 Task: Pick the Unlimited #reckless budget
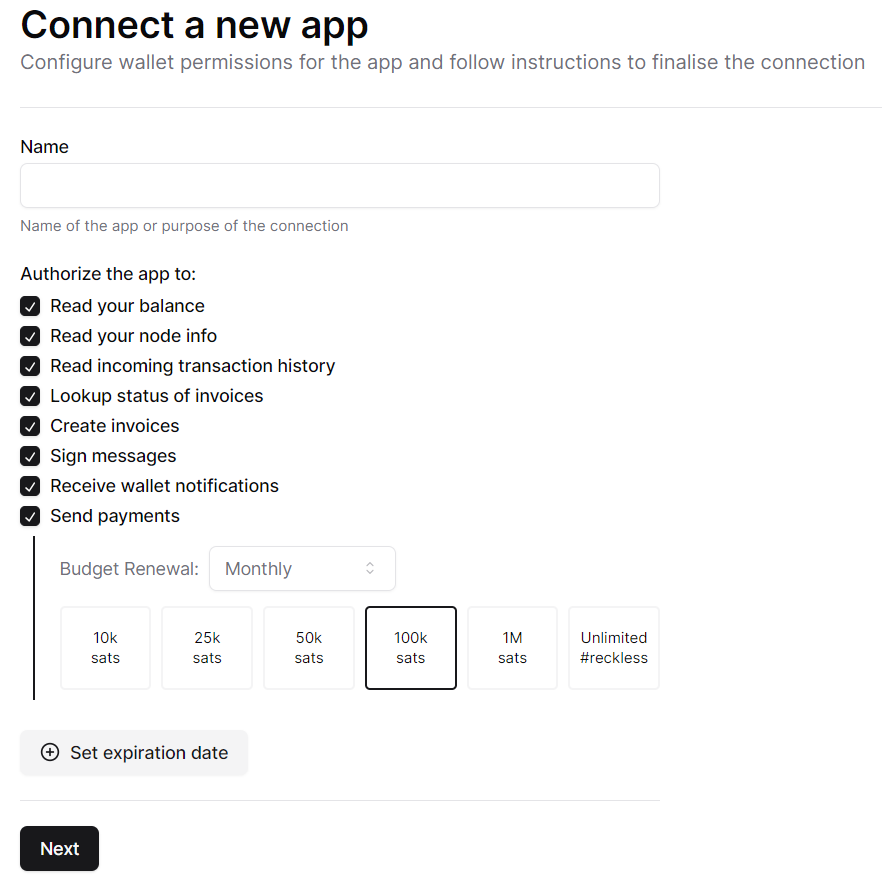point(614,648)
